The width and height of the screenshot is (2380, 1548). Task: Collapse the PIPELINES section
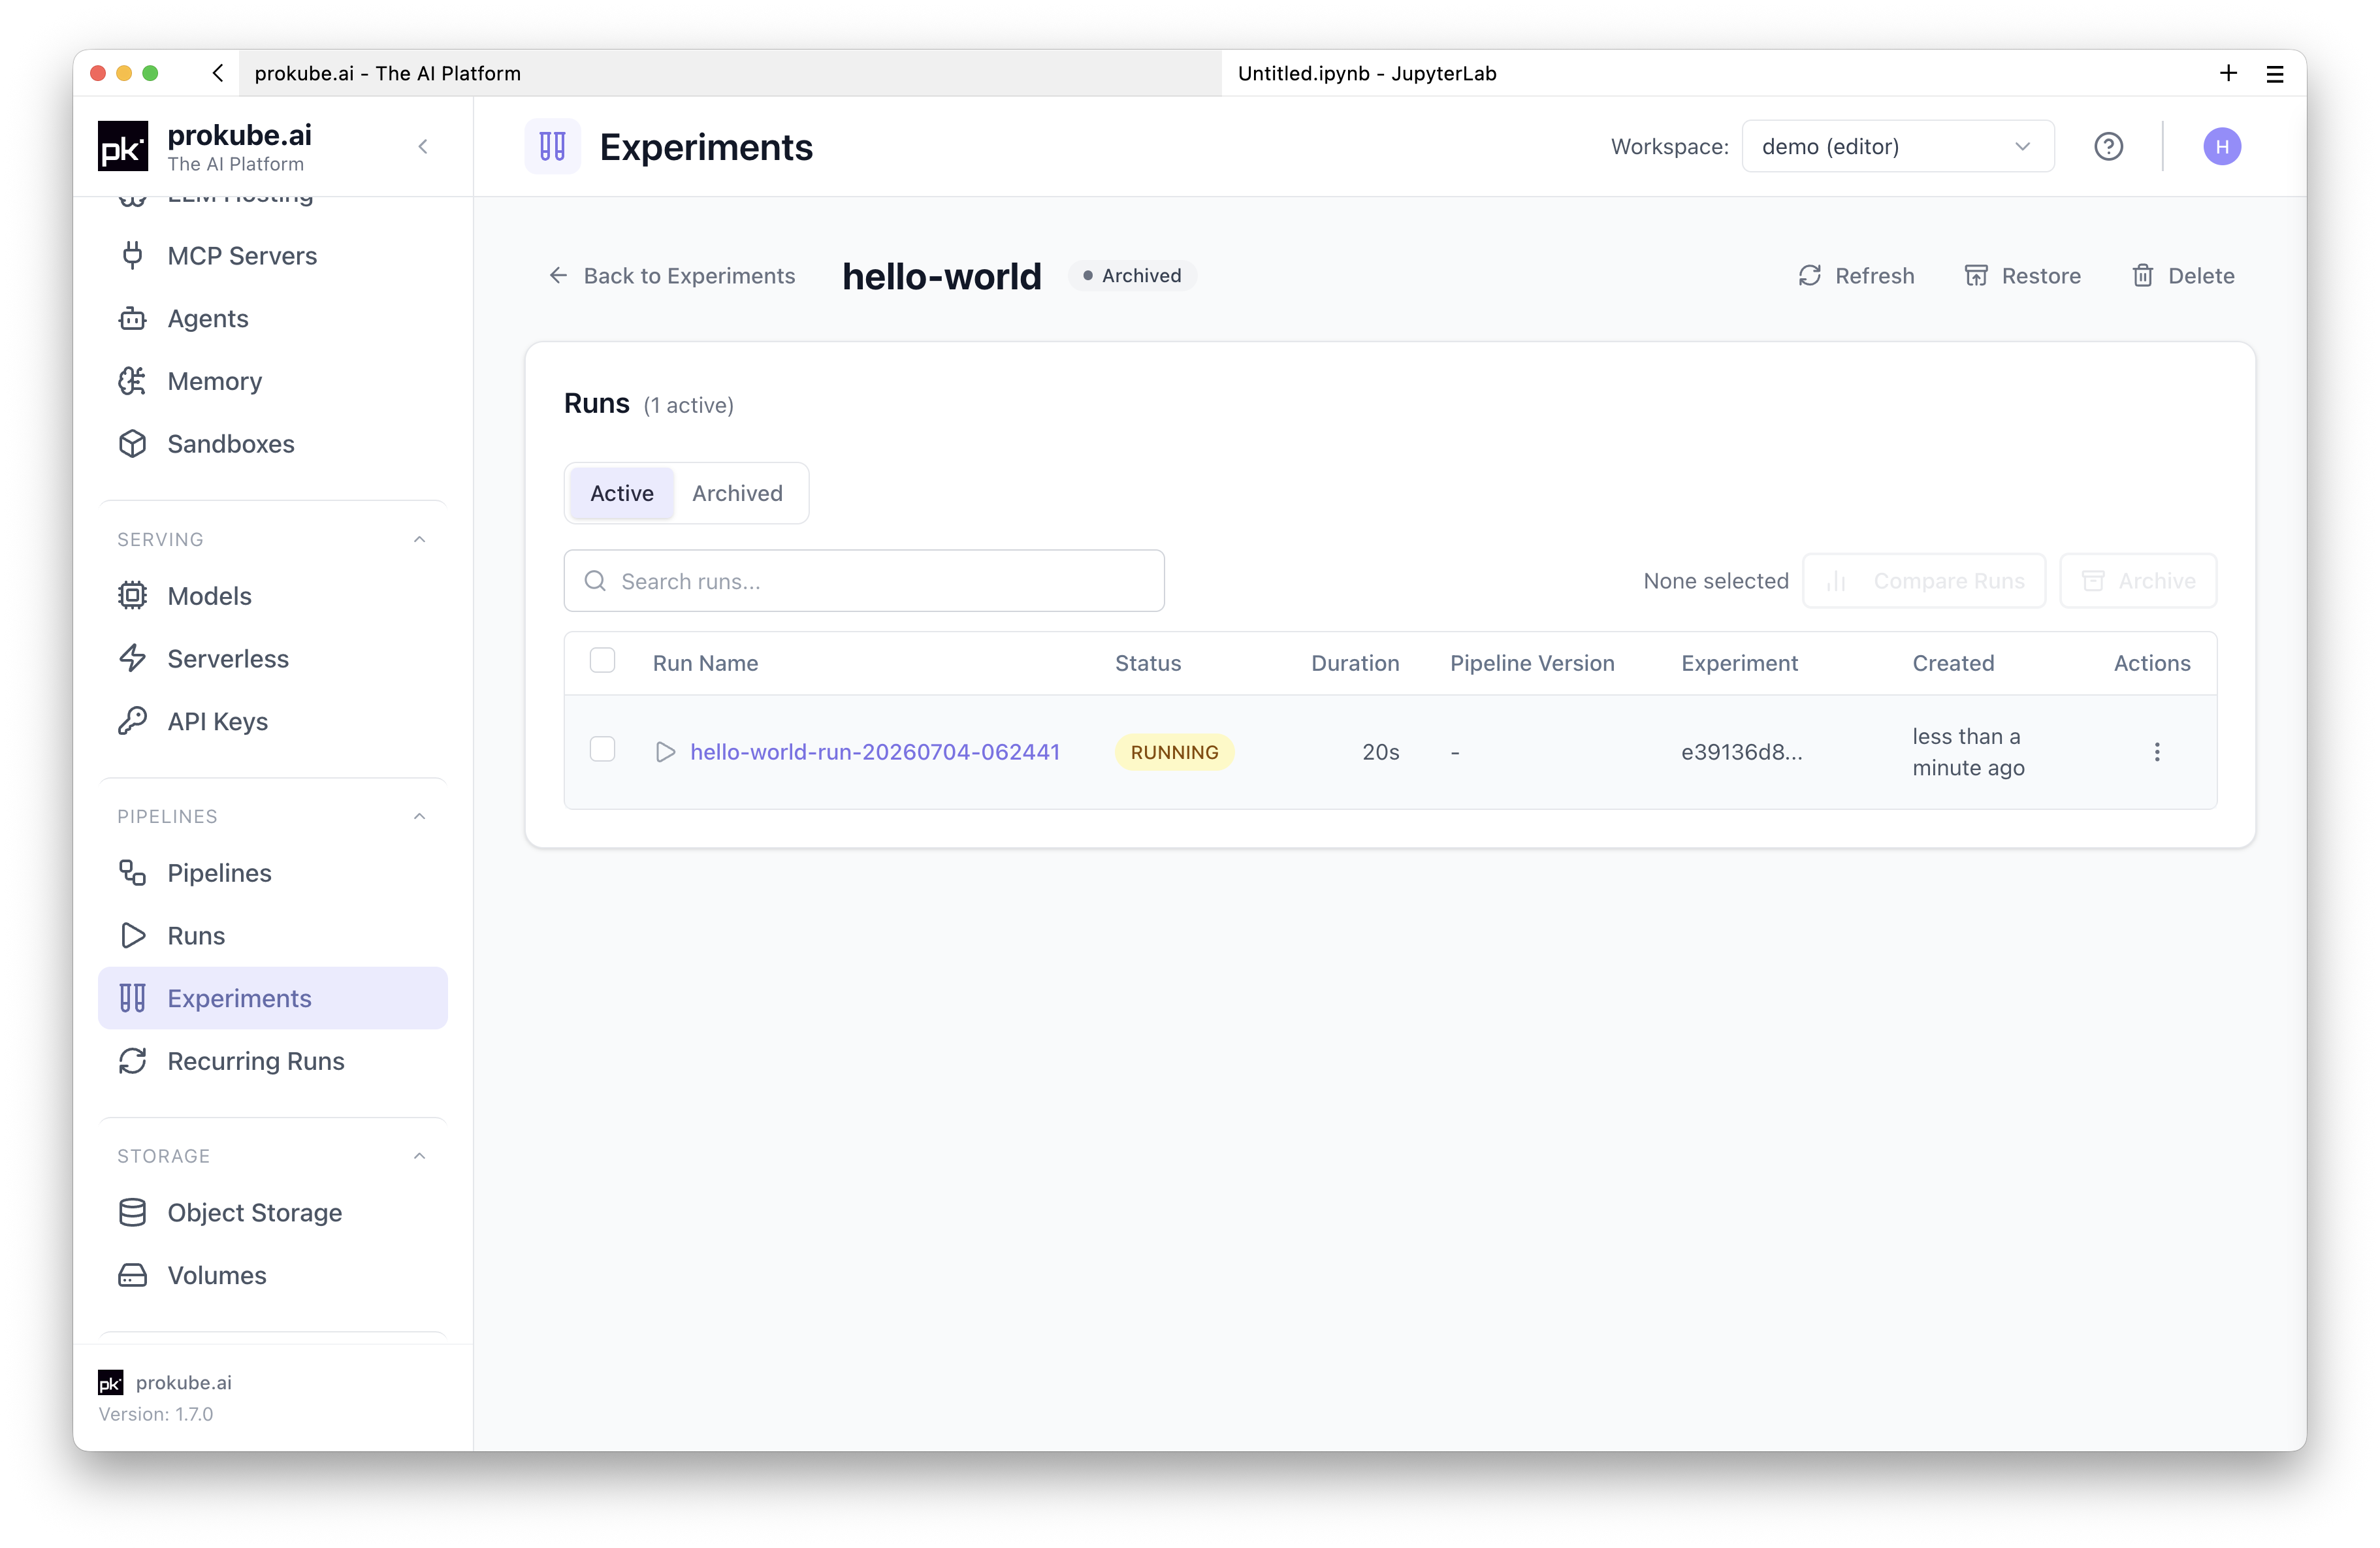(420, 817)
